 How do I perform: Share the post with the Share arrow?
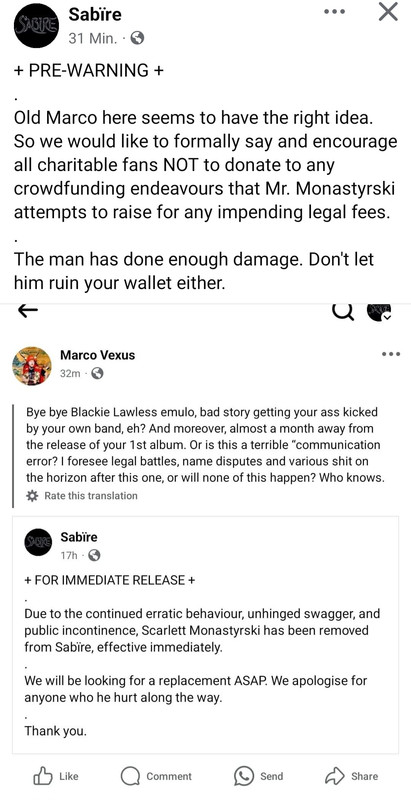click(x=352, y=776)
